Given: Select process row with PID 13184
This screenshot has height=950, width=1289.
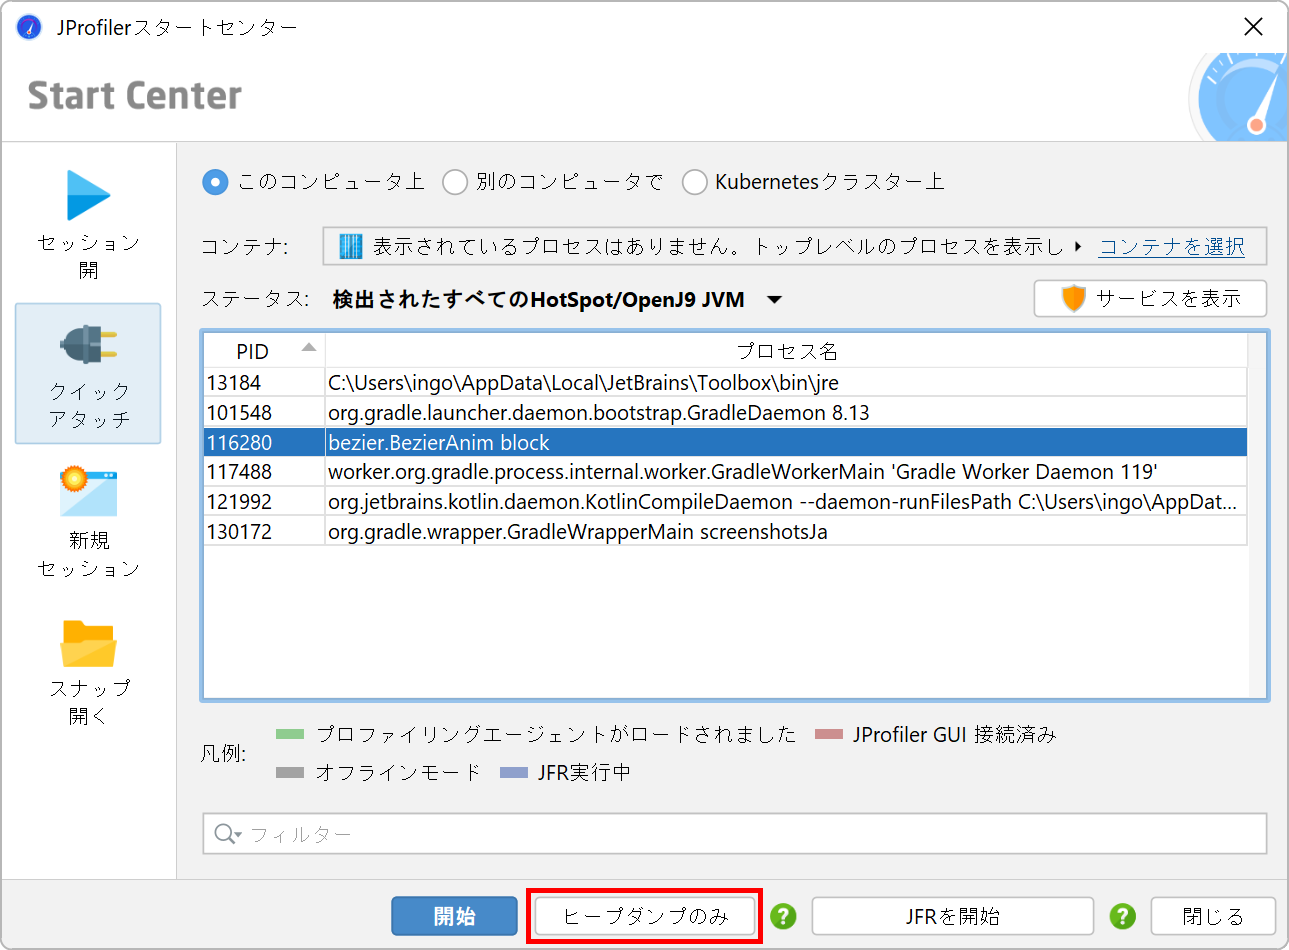Looking at the screenshot, I should pyautogui.click(x=725, y=382).
